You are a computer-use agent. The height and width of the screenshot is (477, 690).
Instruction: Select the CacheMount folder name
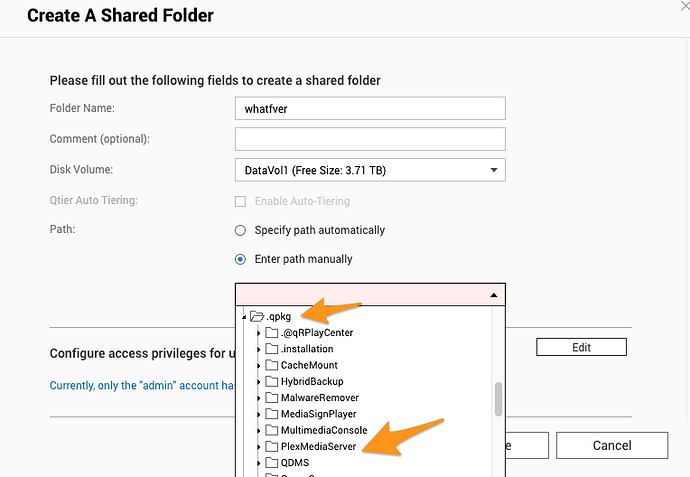click(x=309, y=365)
